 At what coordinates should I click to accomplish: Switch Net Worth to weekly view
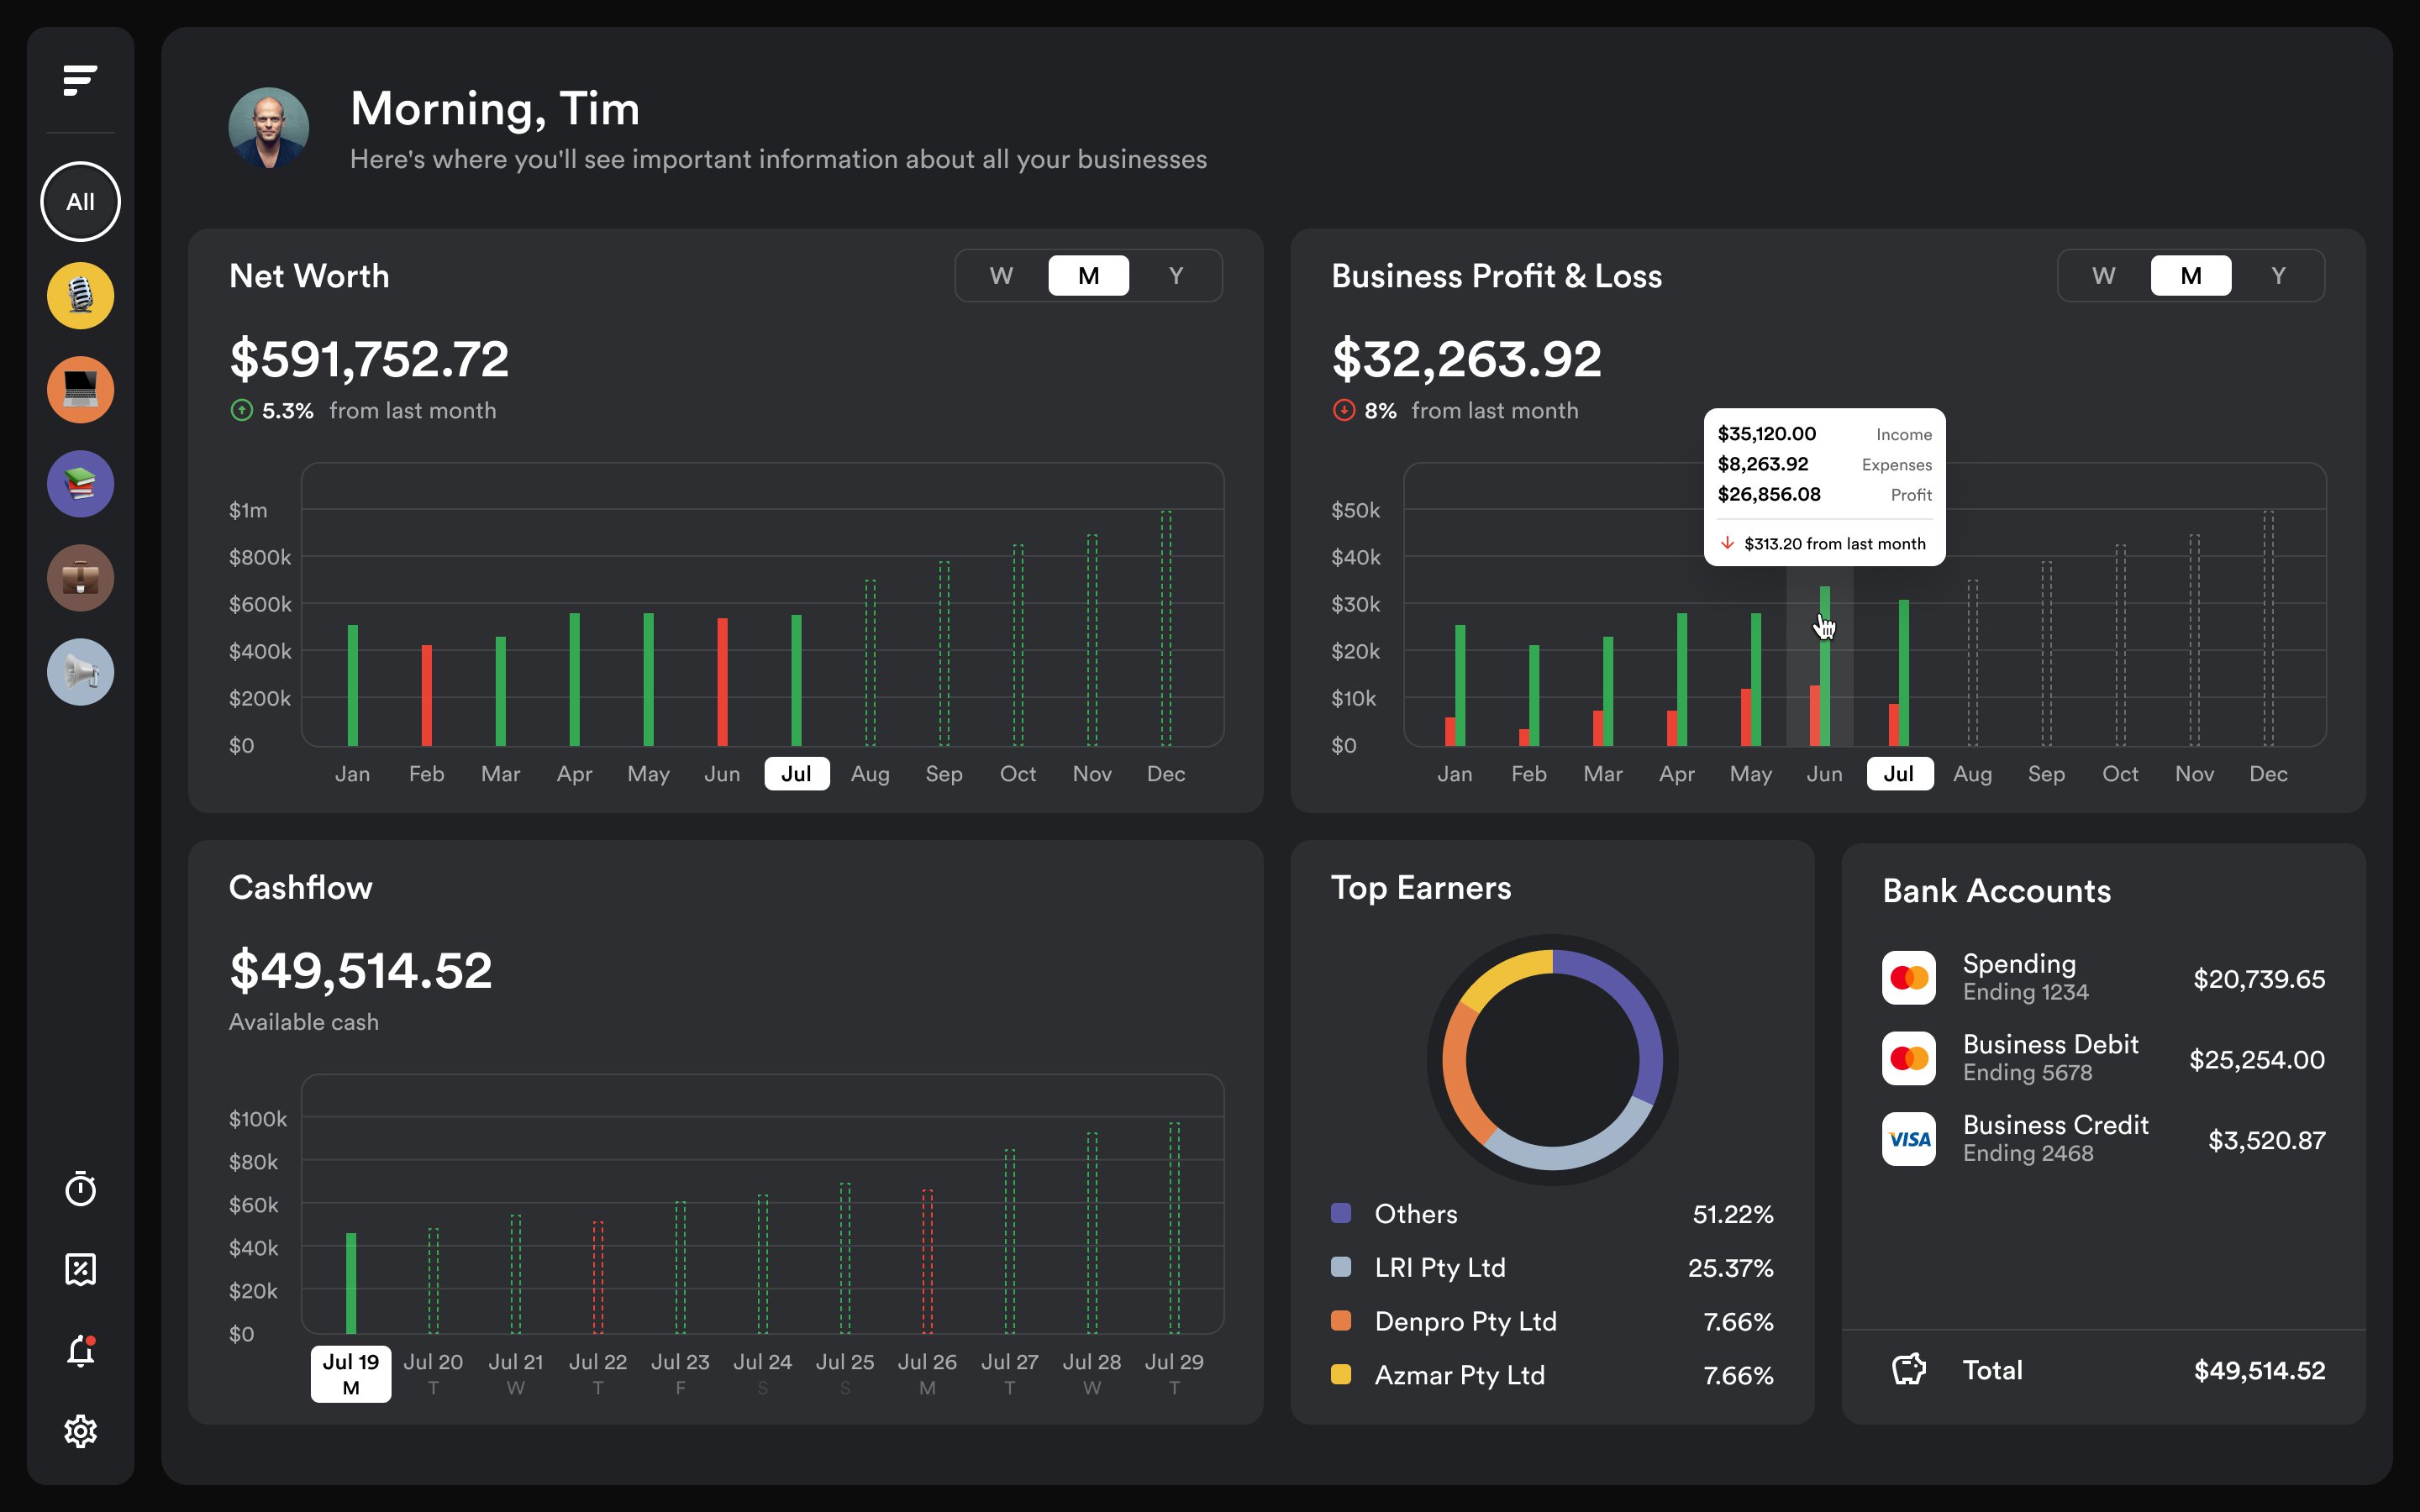click(1001, 276)
